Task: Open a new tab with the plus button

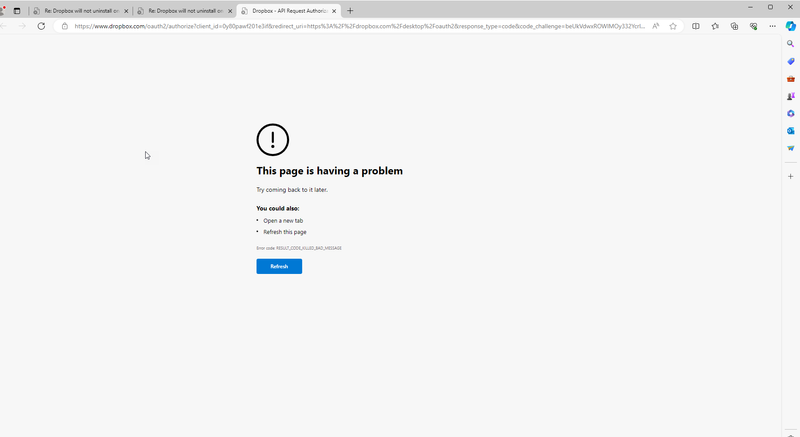Action: pos(350,11)
